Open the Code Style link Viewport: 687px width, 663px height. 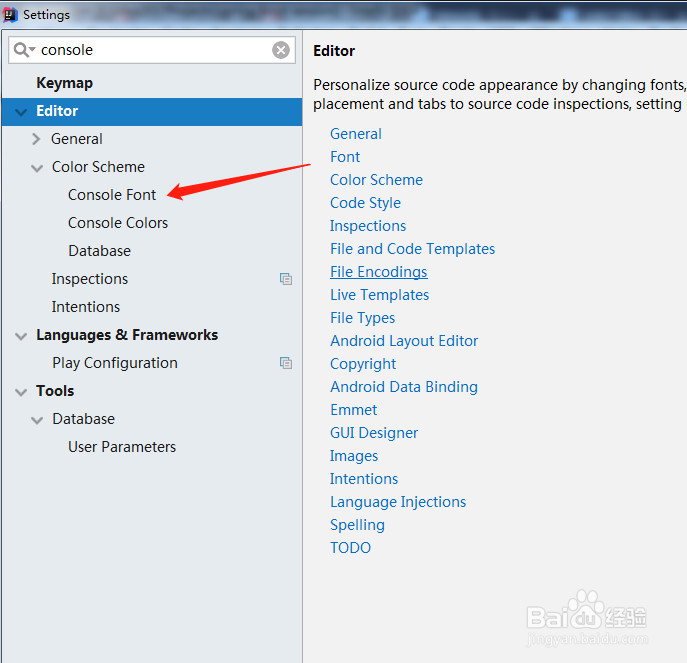coord(365,203)
